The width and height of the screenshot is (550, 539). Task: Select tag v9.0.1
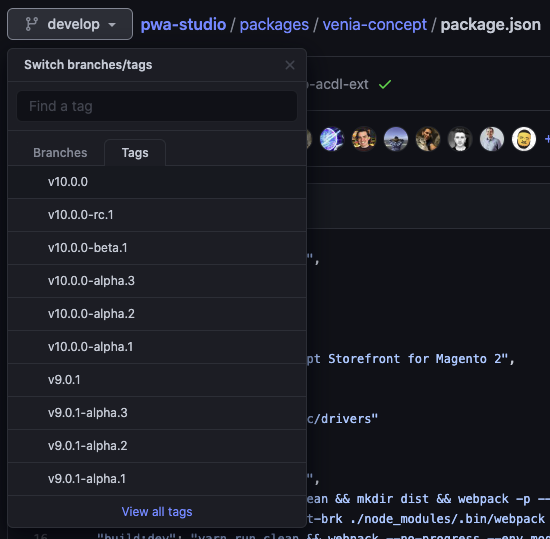pos(157,380)
